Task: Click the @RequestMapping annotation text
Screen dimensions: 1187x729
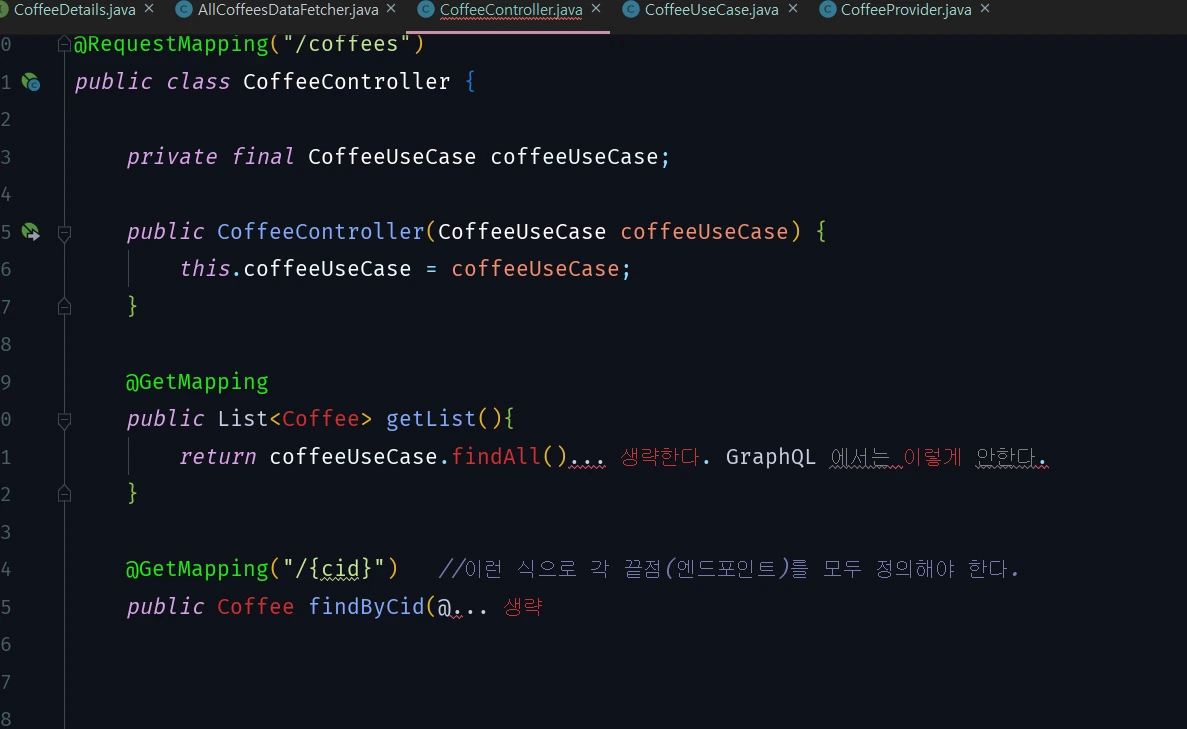Action: (170, 44)
